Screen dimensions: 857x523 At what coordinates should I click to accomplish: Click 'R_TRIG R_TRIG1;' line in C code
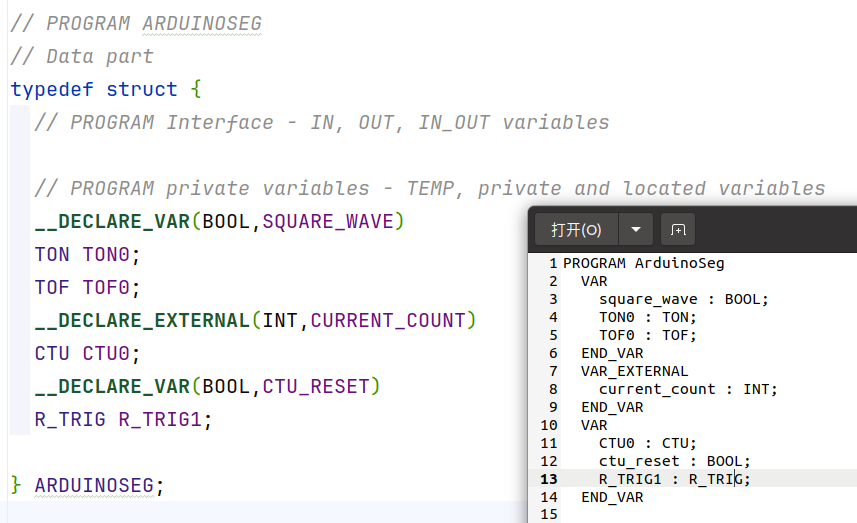(x=124, y=420)
